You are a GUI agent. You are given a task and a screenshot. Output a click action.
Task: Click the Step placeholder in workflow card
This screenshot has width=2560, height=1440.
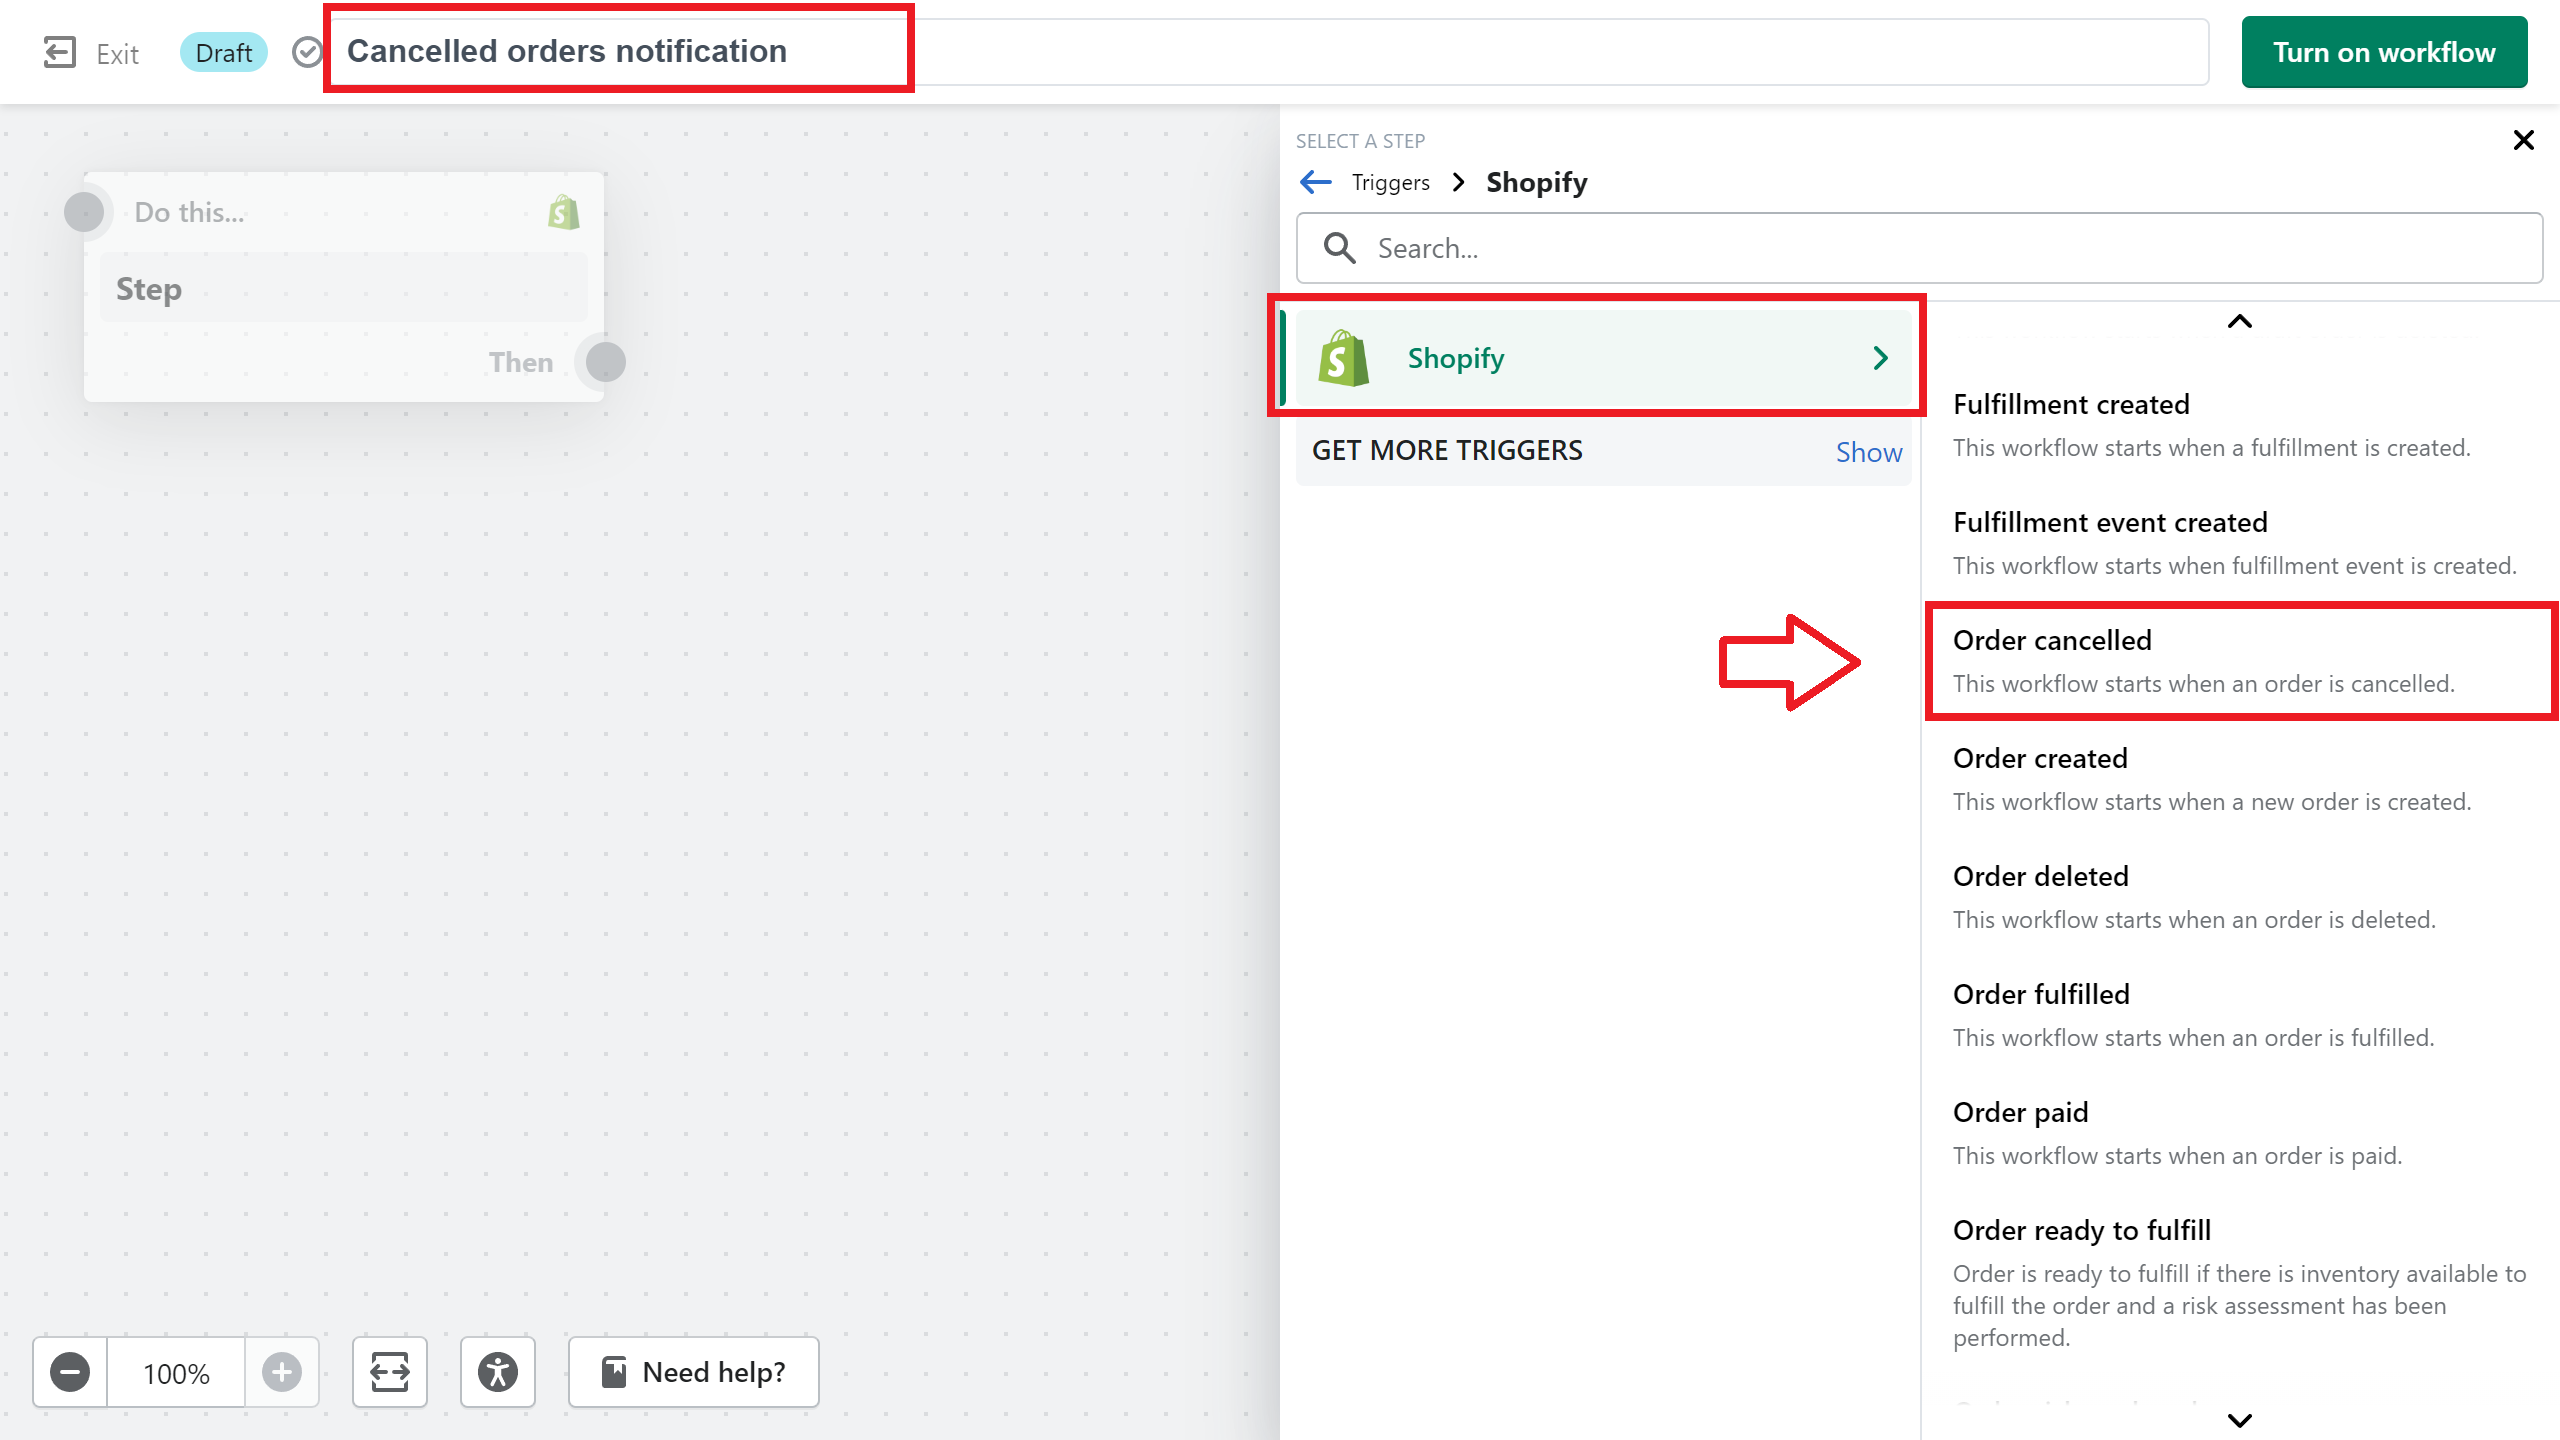[344, 289]
